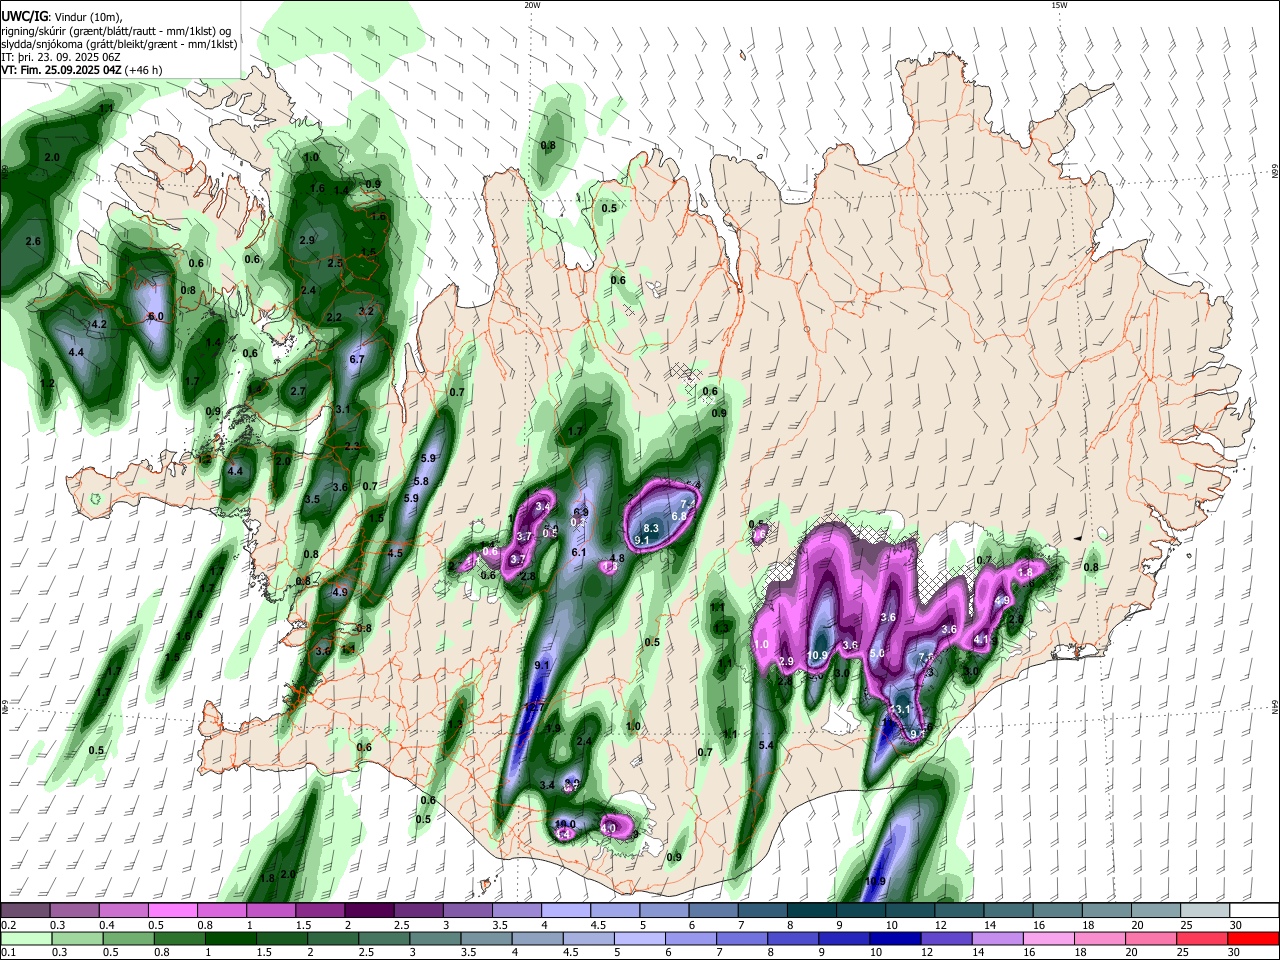Select top legend white swatch after 30
This screenshot has width=1280, height=960.
click(1256, 911)
